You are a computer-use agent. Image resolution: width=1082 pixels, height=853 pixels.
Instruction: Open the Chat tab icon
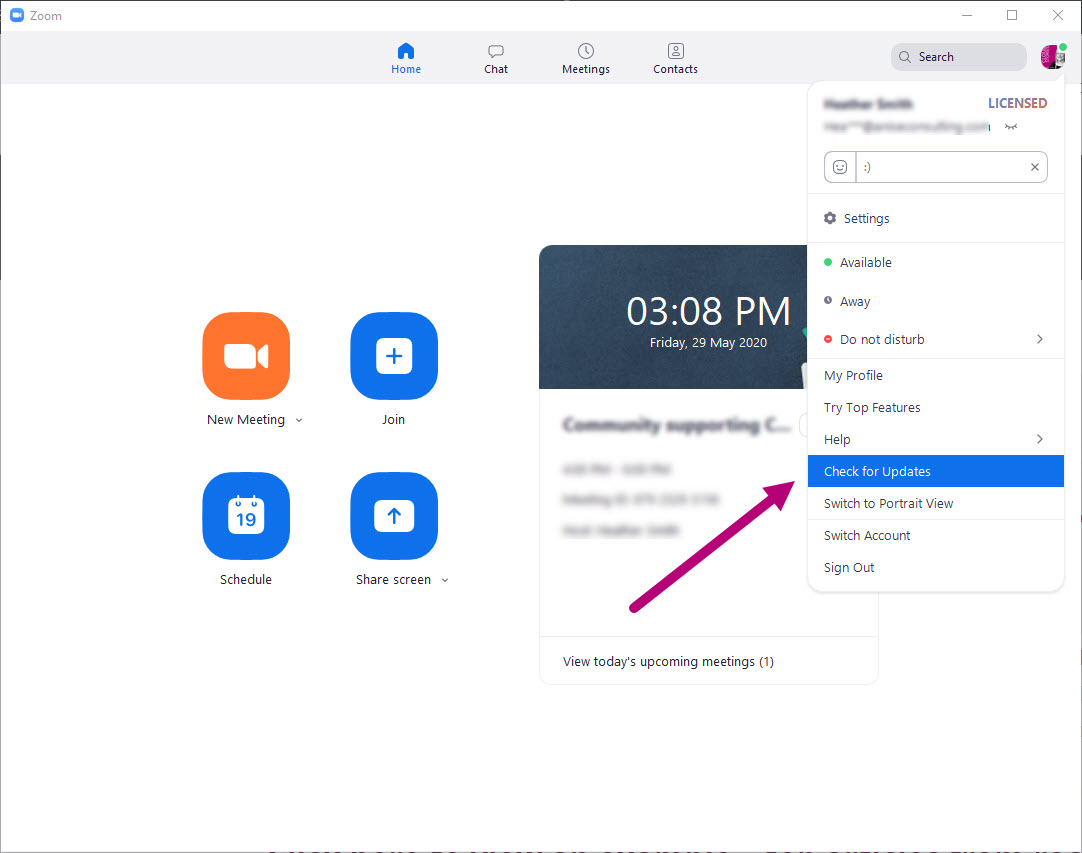(496, 51)
